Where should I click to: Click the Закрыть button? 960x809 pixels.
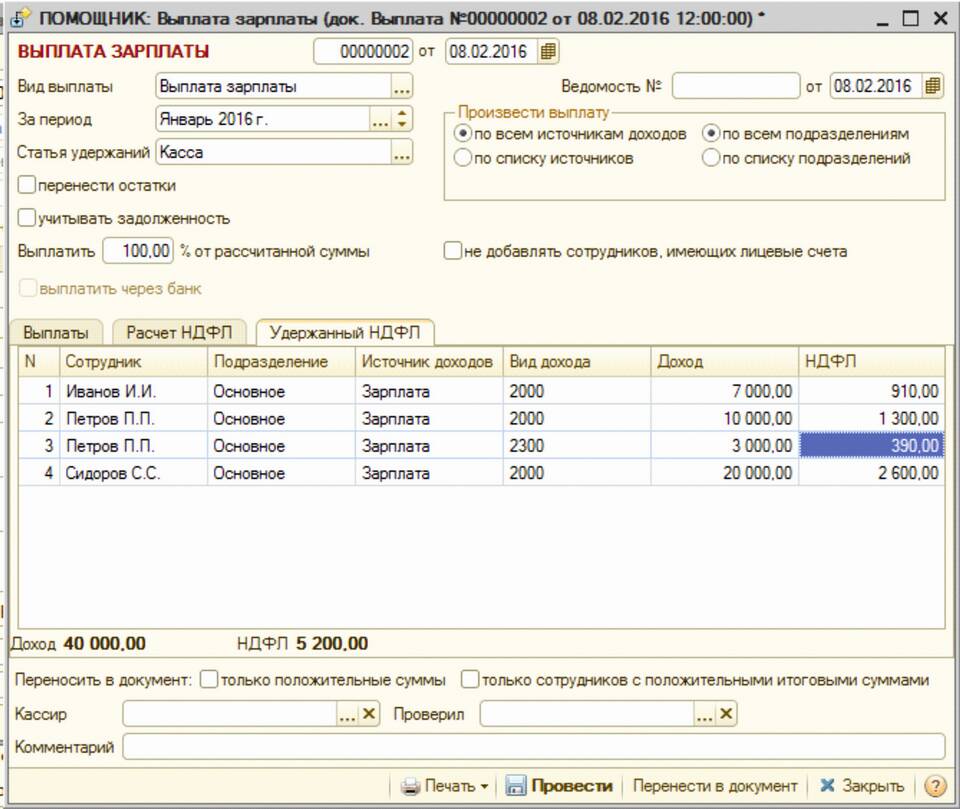(x=862, y=786)
